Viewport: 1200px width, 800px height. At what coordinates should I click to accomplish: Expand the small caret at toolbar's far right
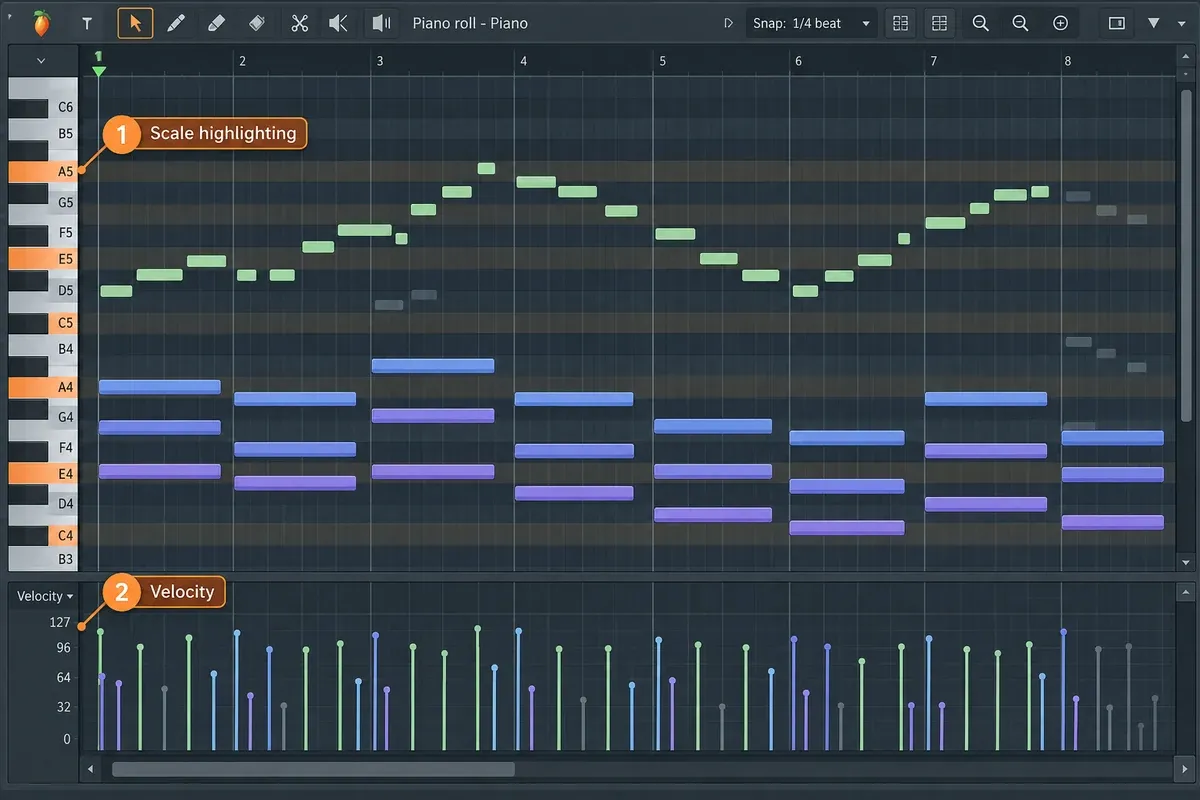pyautogui.click(x=1181, y=23)
